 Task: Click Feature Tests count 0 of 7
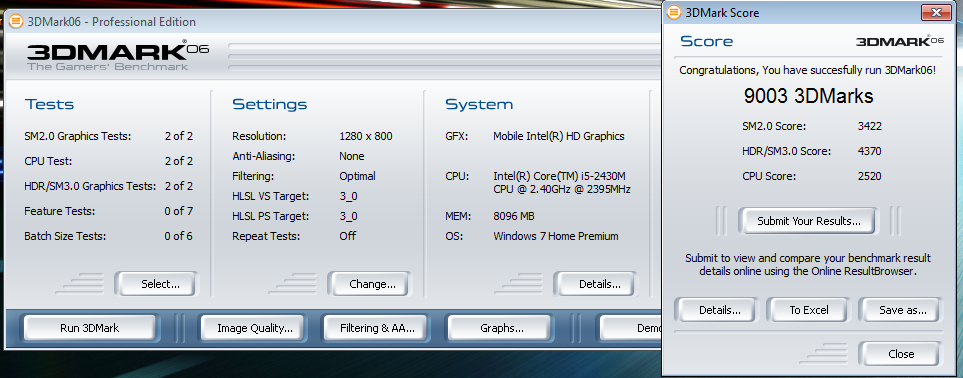pos(179,211)
